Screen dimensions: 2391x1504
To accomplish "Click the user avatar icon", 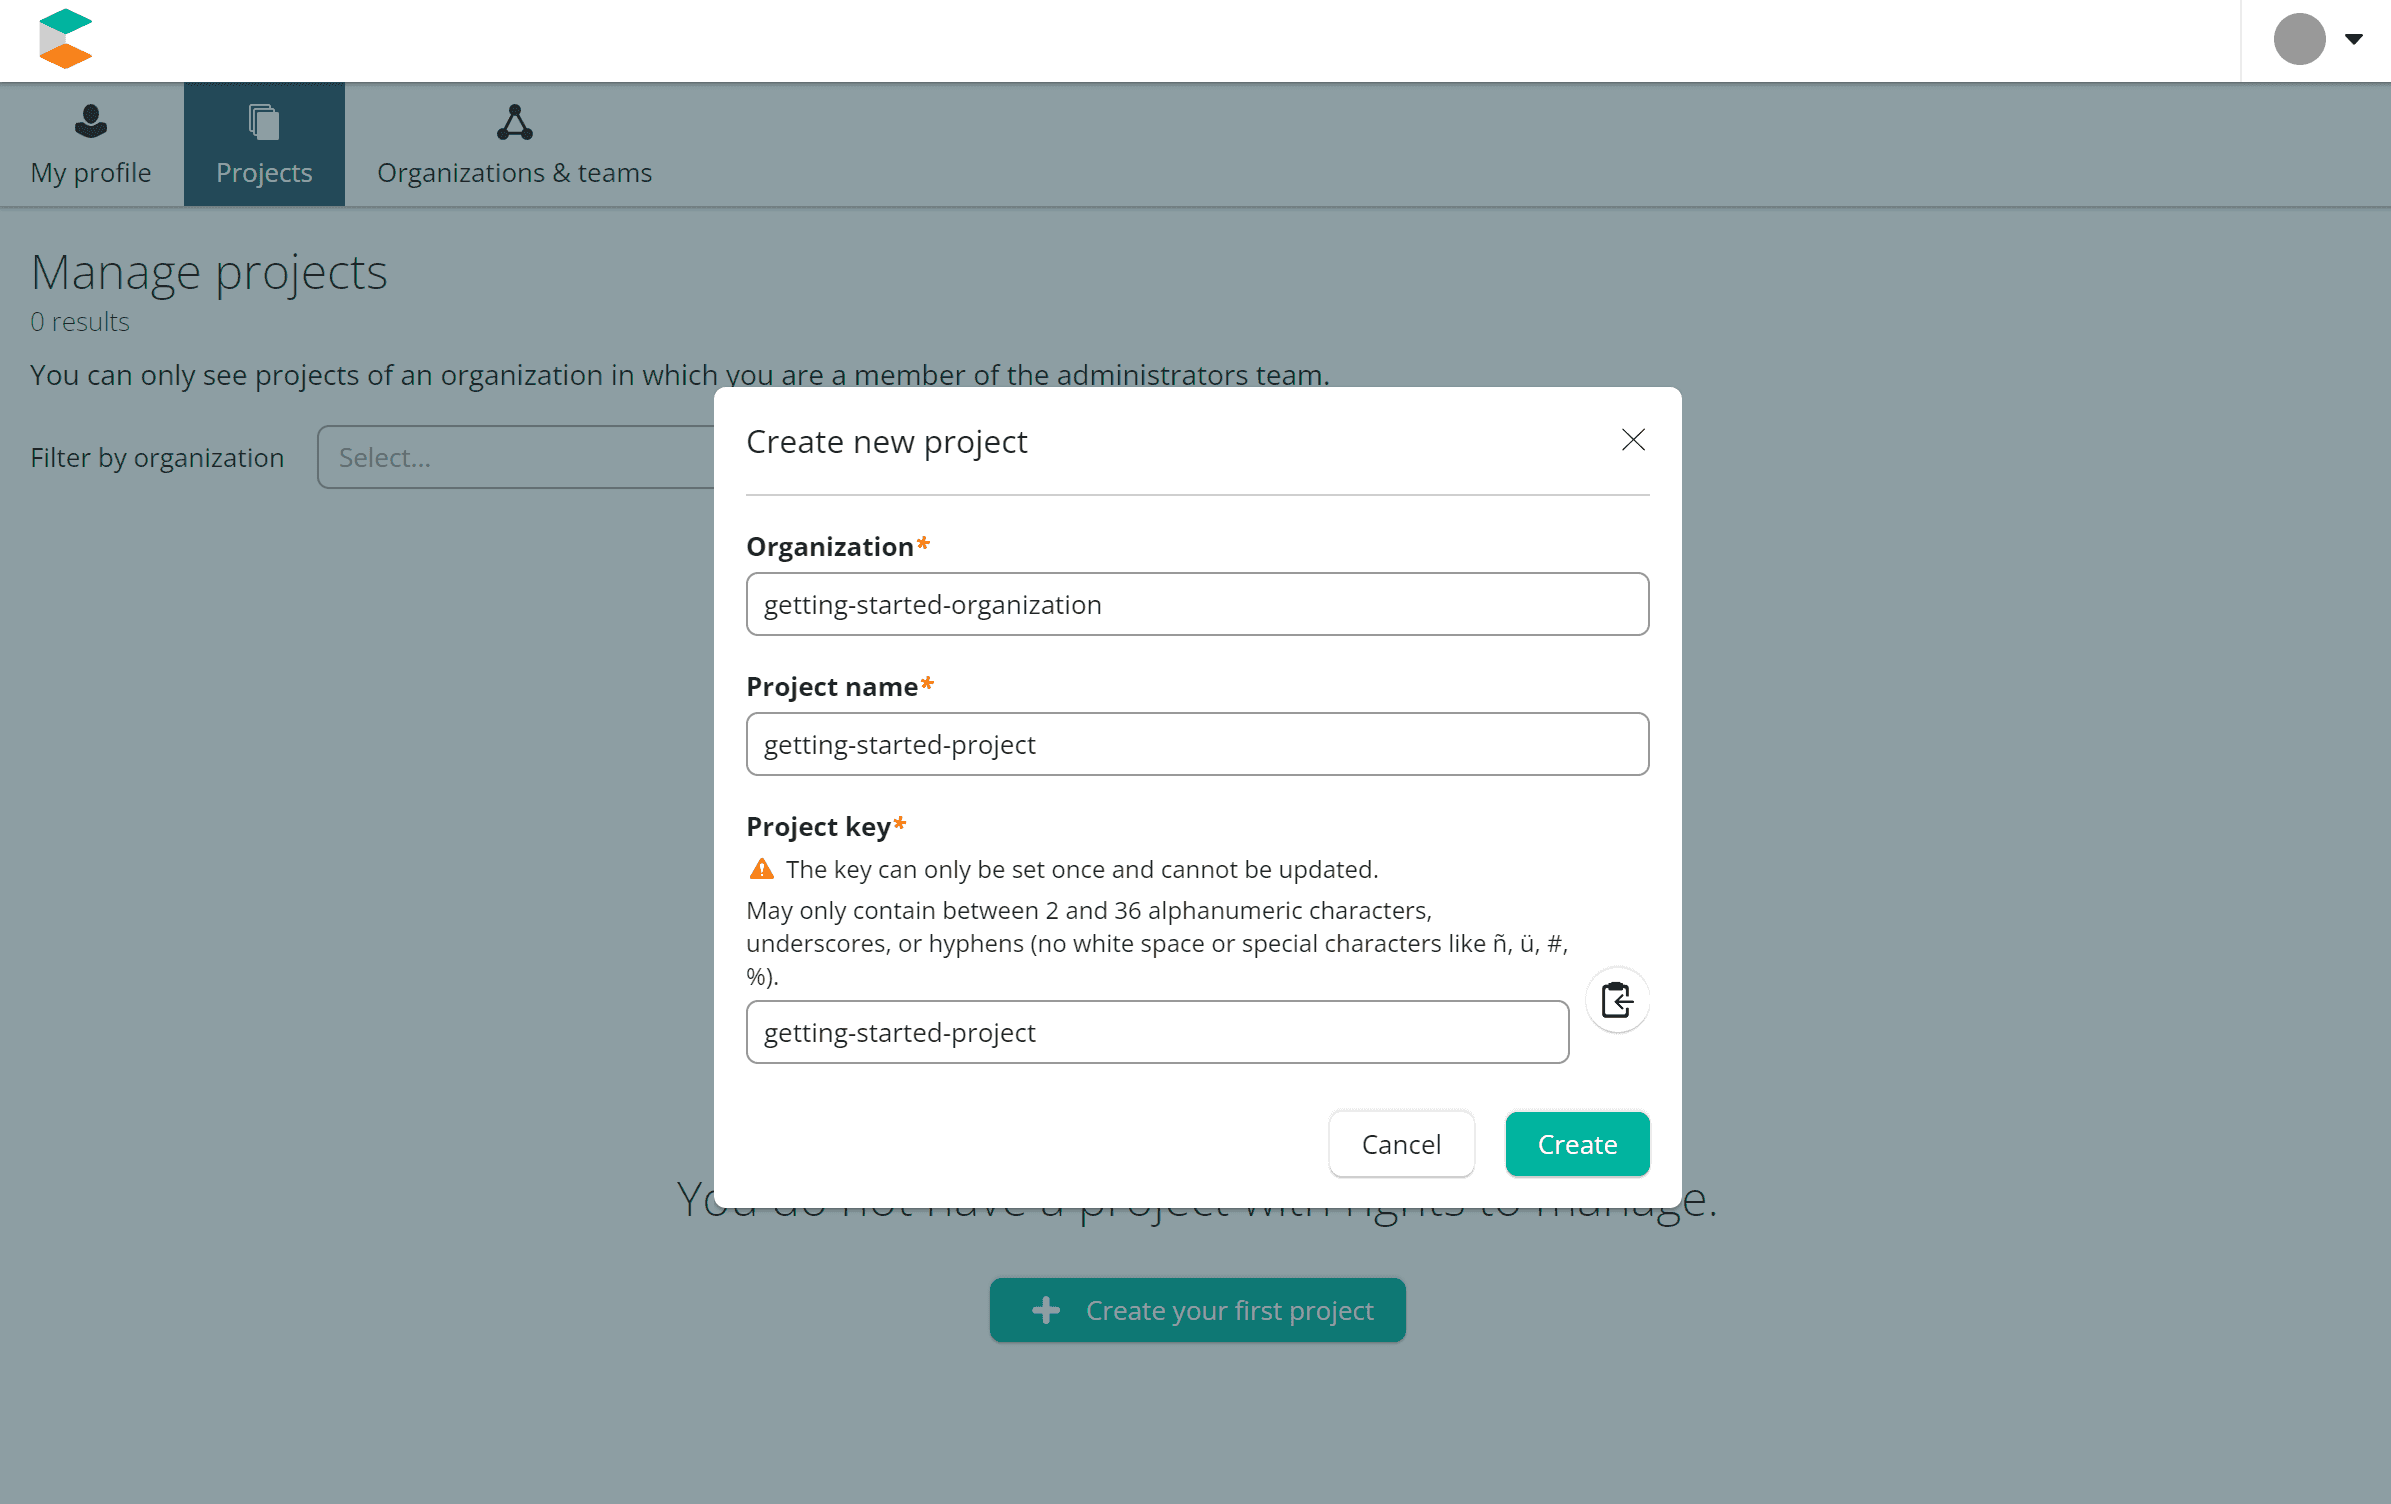I will (x=2299, y=39).
